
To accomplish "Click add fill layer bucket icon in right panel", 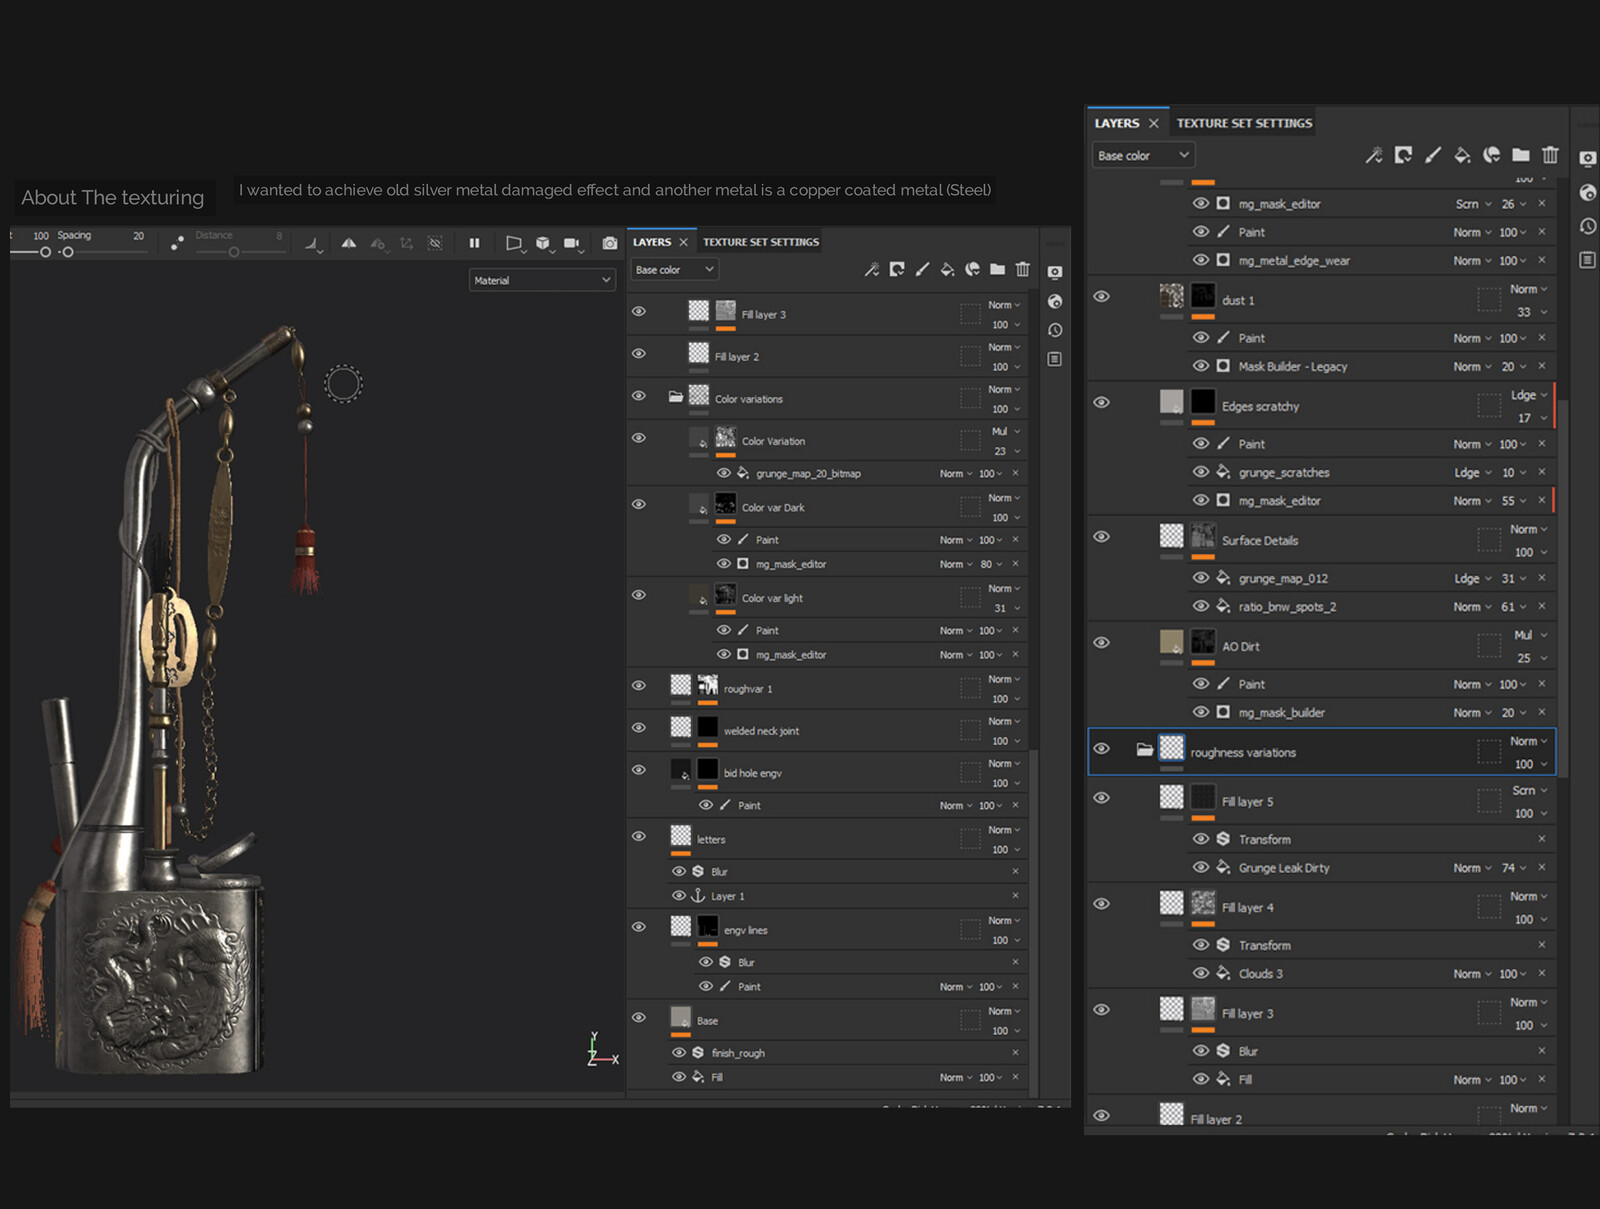I will [1462, 155].
